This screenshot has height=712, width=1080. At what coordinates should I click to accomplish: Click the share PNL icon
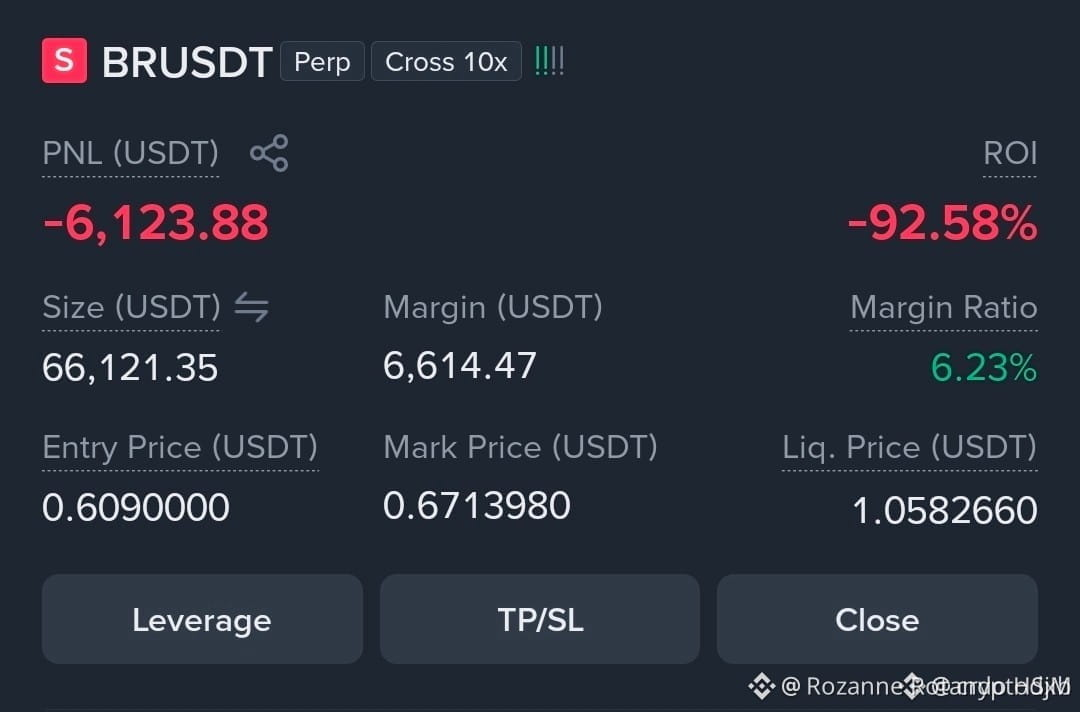(x=269, y=153)
